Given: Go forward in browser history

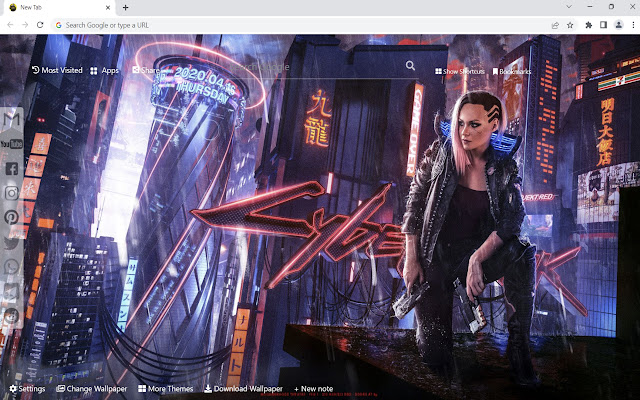Looking at the screenshot, I should pyautogui.click(x=25, y=25).
